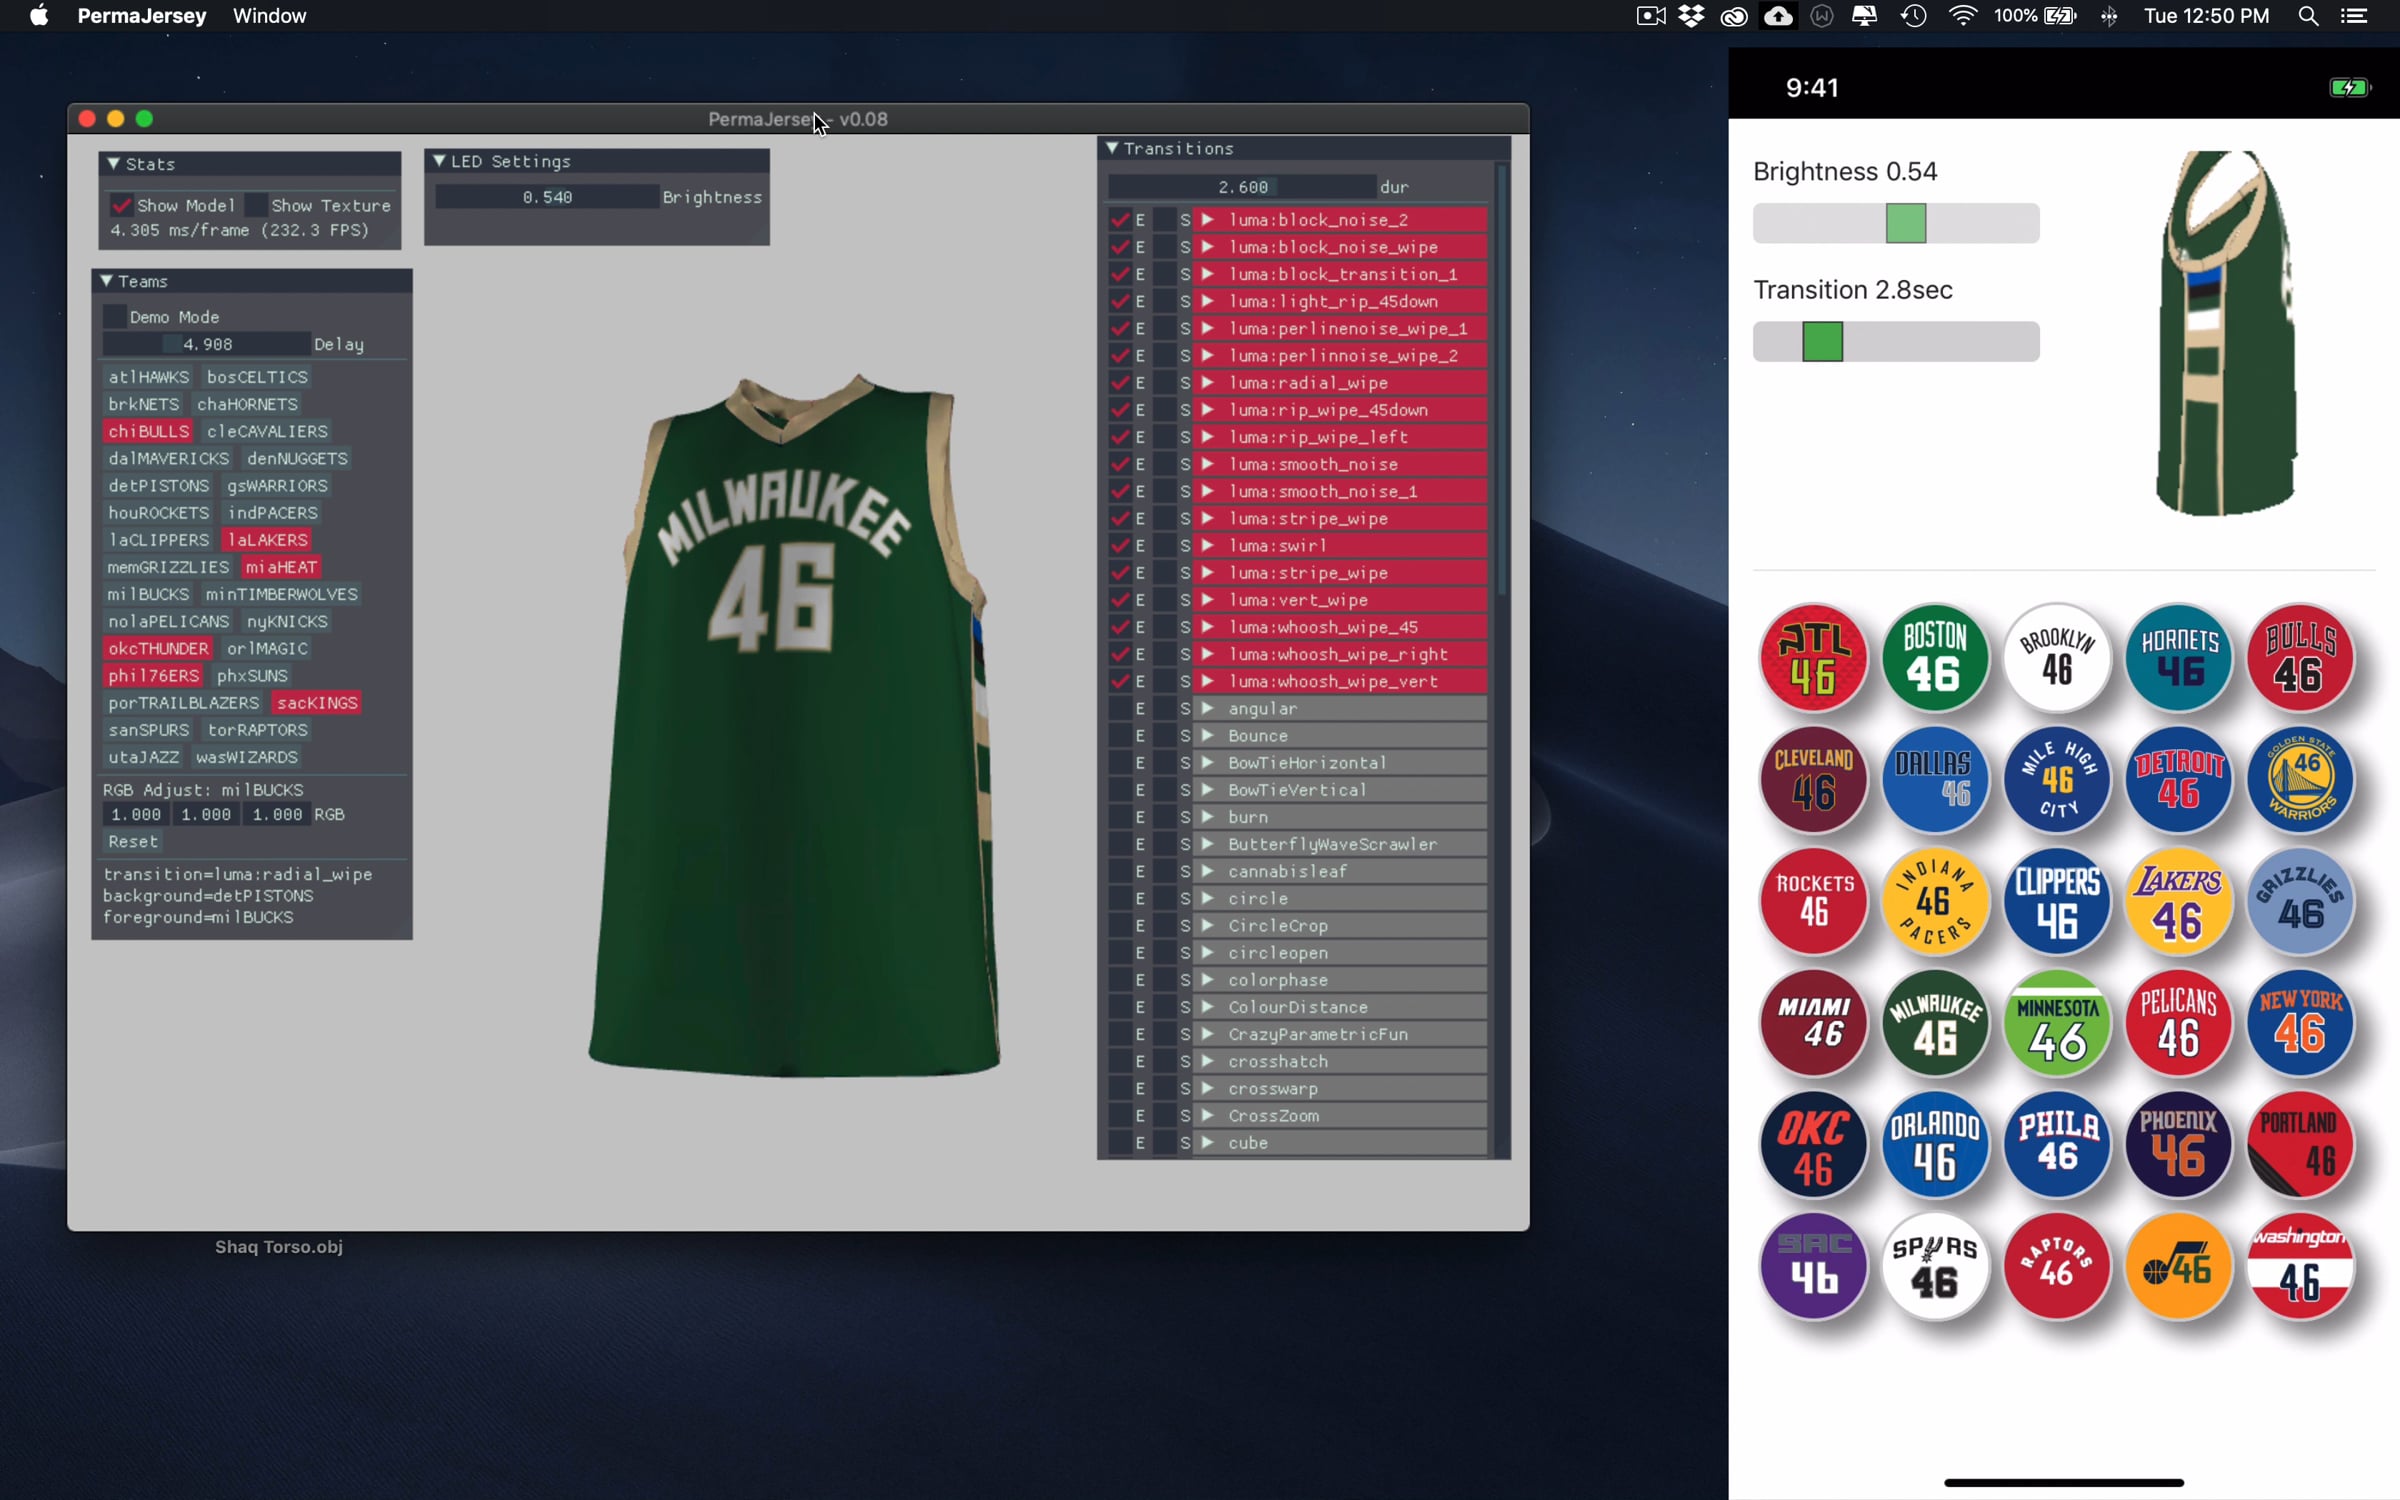Tap the Grizzlies 46 team badge

point(2300,901)
